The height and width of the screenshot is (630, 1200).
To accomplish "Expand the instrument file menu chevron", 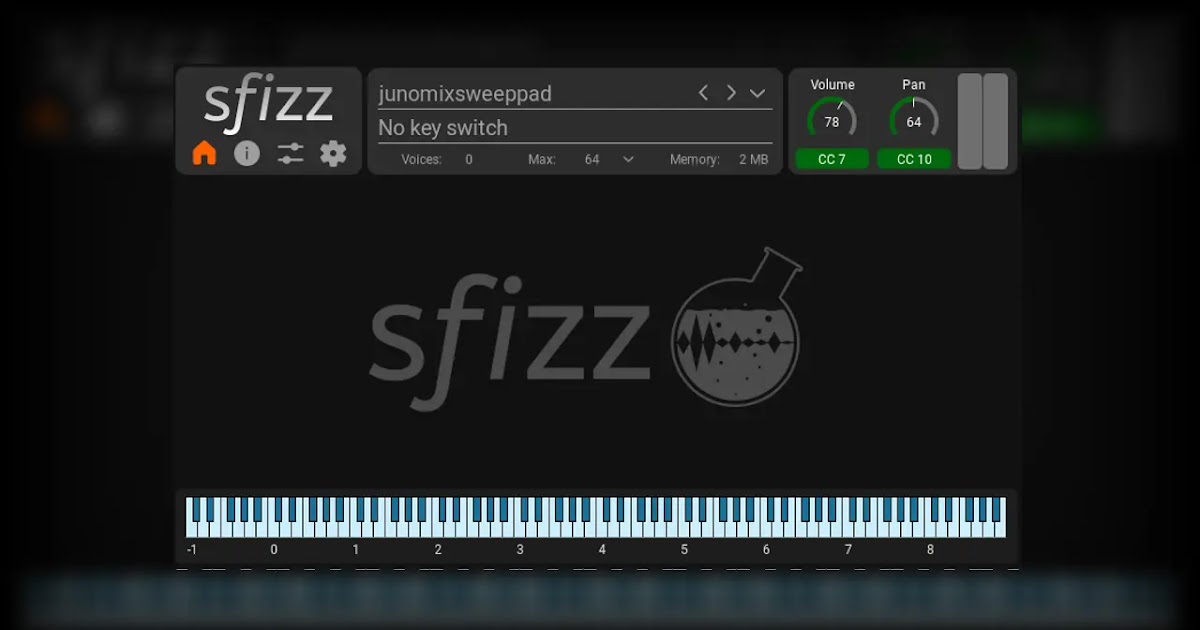I will pos(758,93).
